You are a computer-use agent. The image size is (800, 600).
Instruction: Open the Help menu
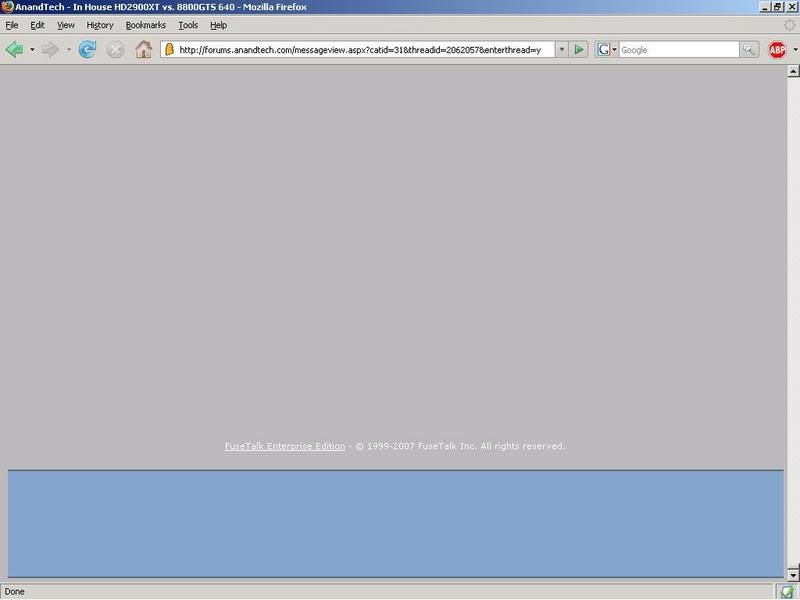218,25
